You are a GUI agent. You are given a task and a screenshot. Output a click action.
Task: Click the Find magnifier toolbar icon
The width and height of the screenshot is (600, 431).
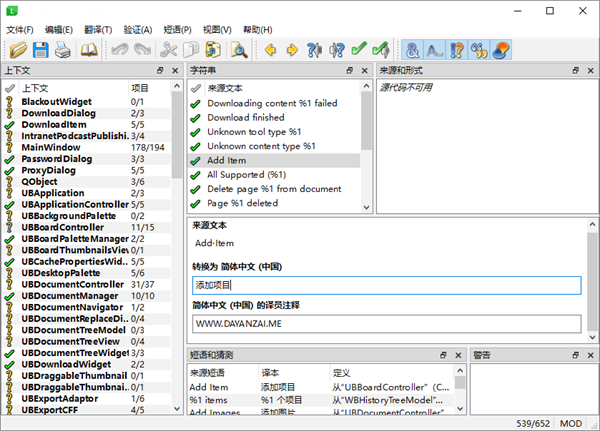(x=239, y=49)
